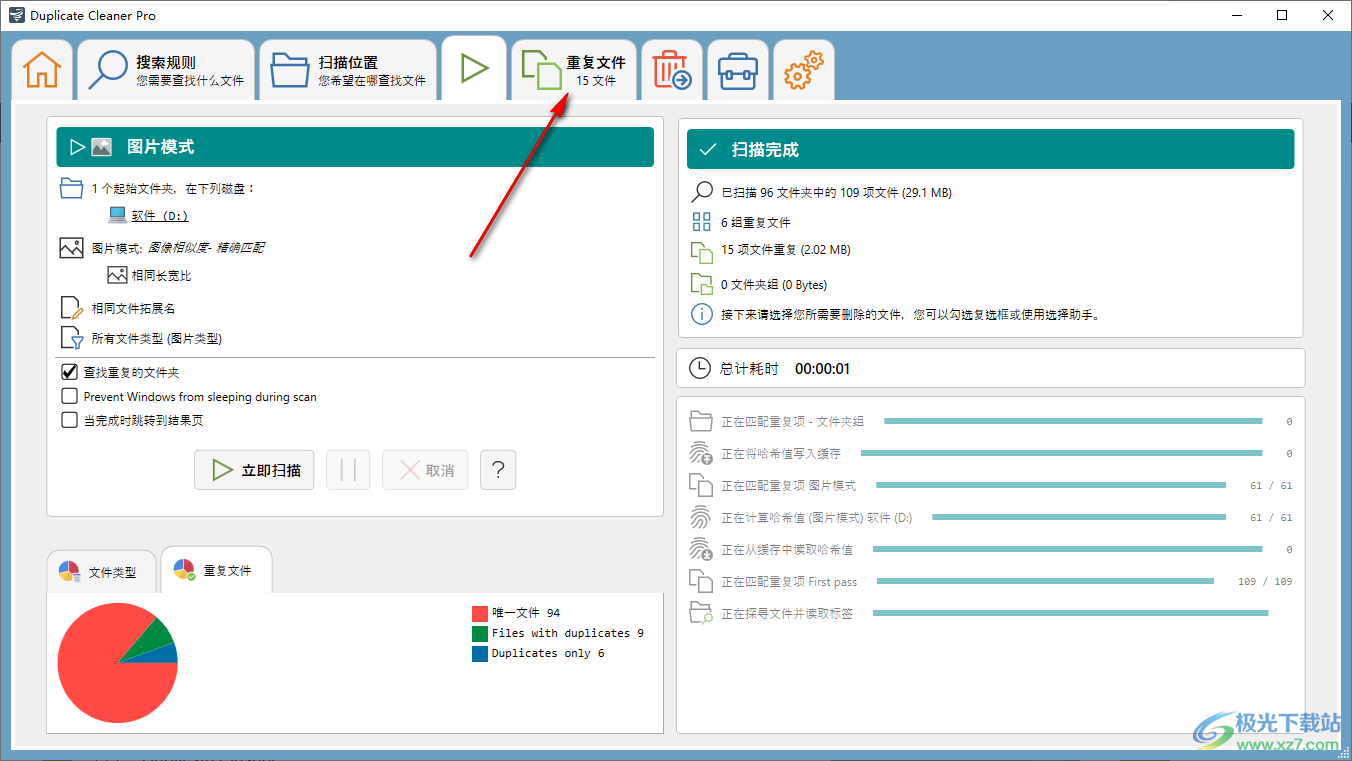Click the blue Duplicates only swatch
The height and width of the screenshot is (761, 1352).
480,653
